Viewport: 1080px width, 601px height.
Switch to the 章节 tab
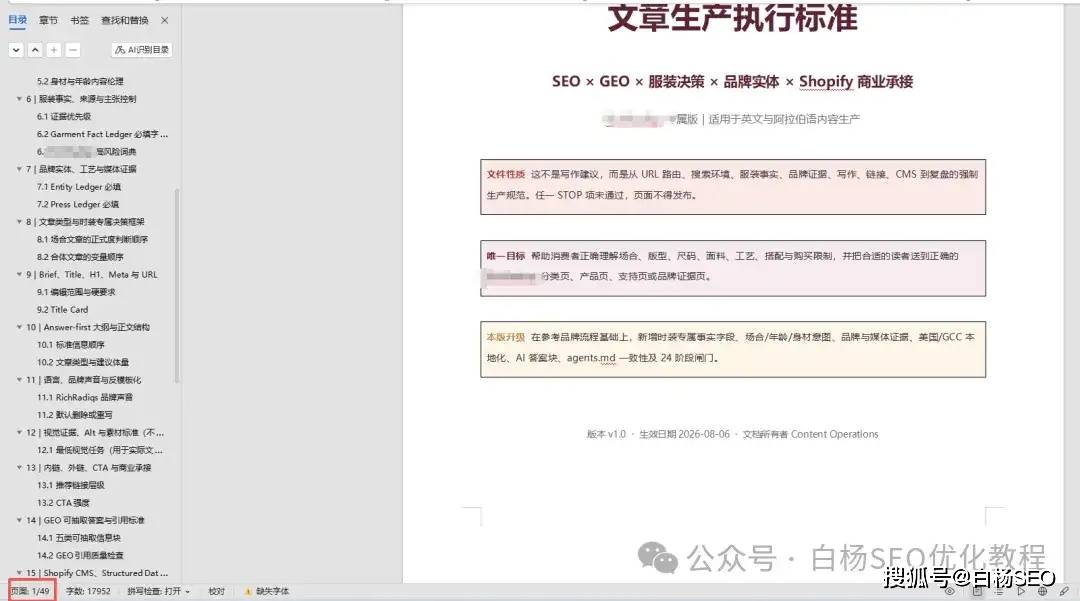pyautogui.click(x=48, y=20)
